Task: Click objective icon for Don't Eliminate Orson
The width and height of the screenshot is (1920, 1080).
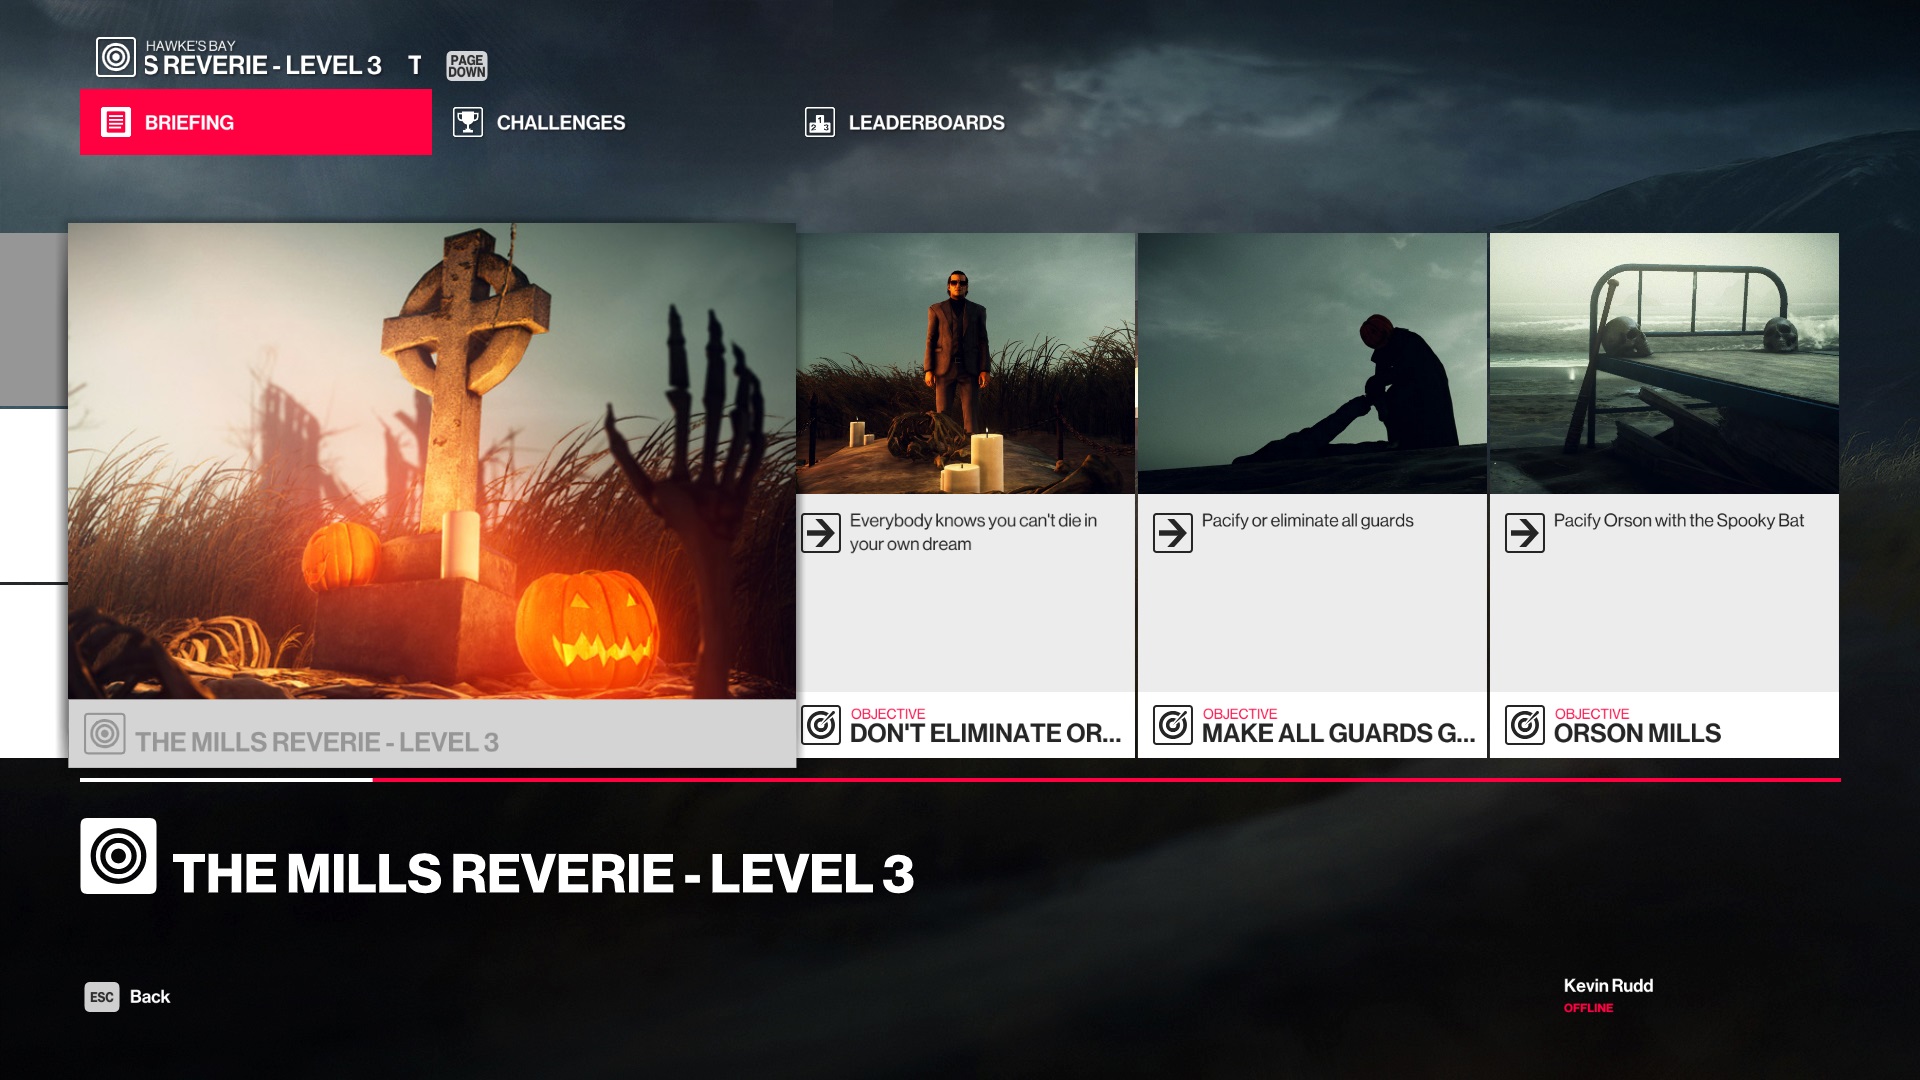Action: coord(821,725)
